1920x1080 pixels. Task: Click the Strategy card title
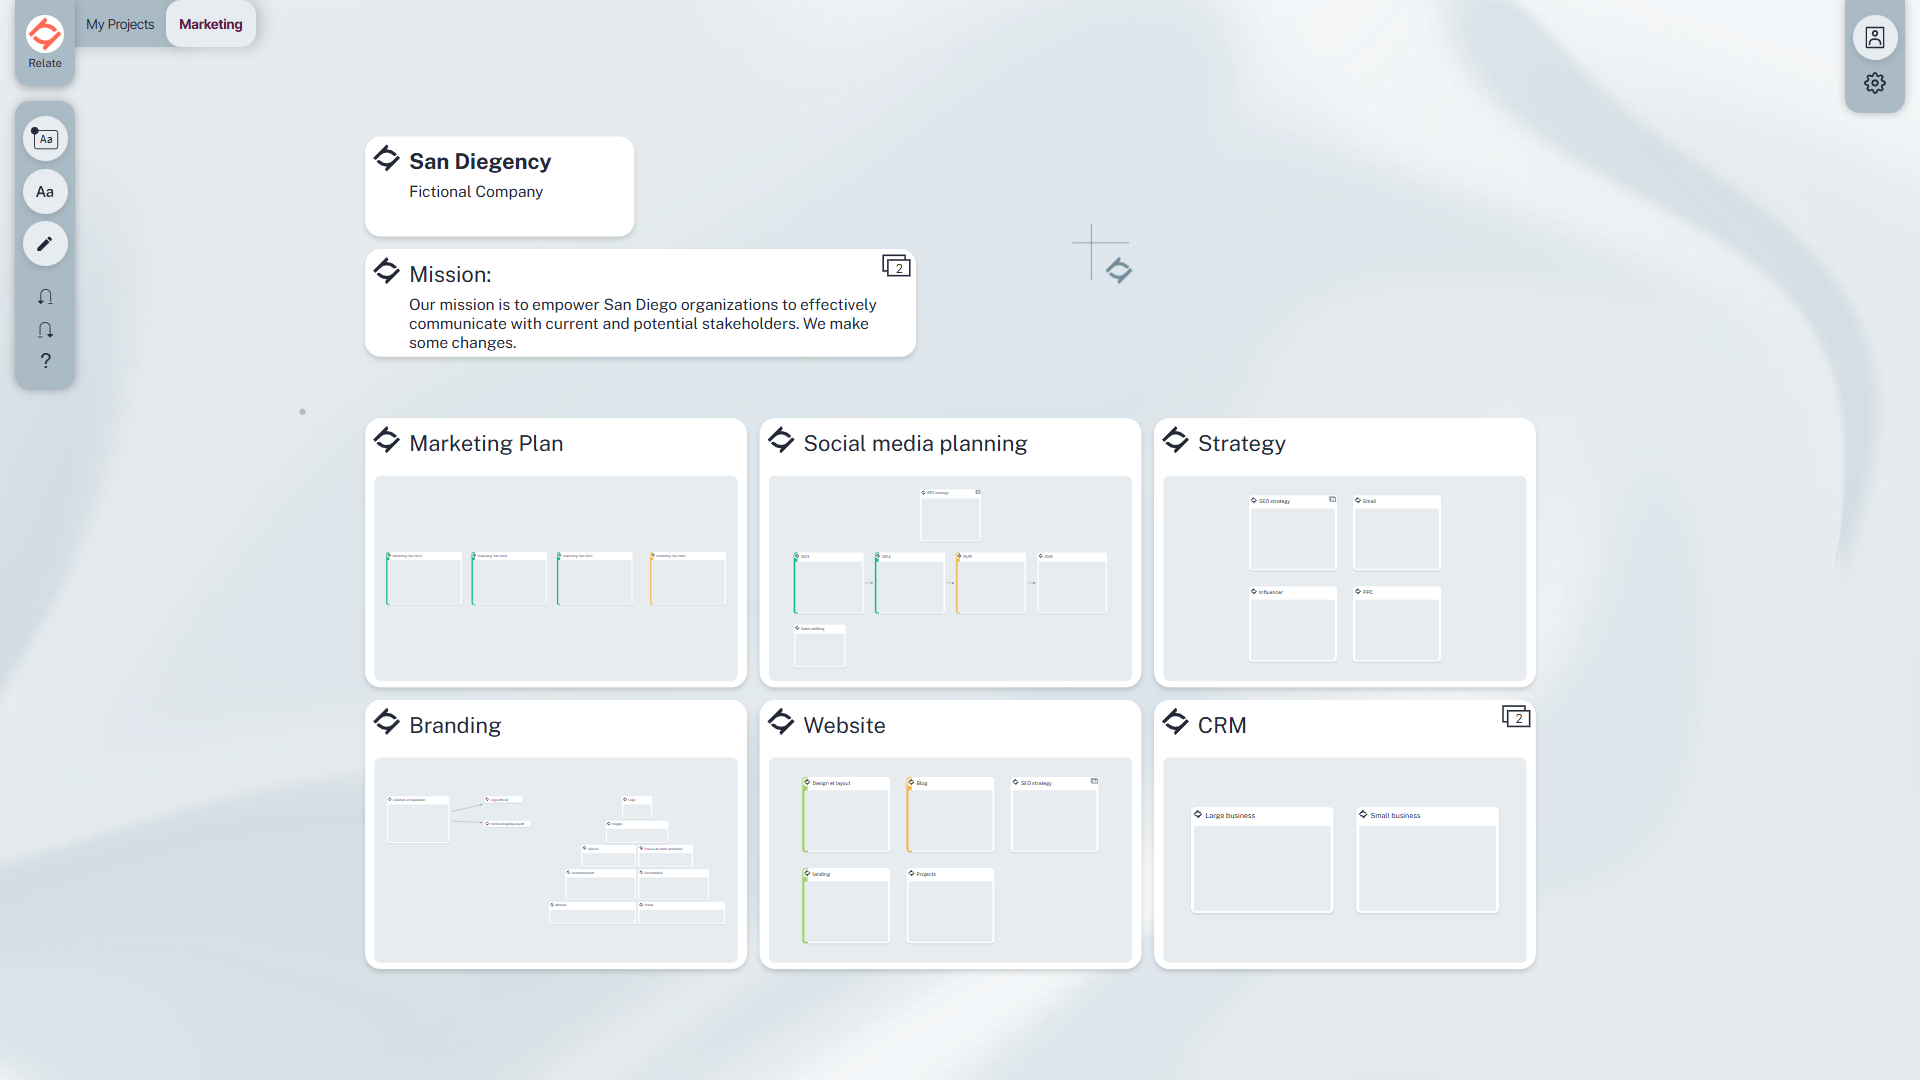1241,443
